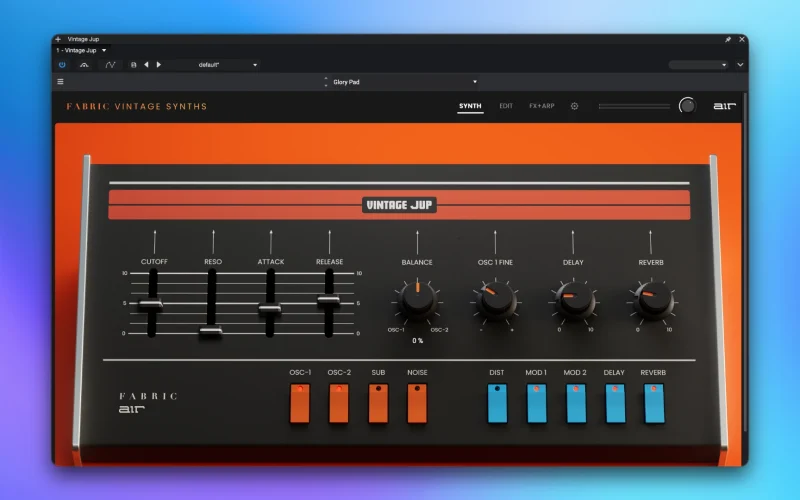Pin the plugin window
This screenshot has height=500, width=800.
728,39
